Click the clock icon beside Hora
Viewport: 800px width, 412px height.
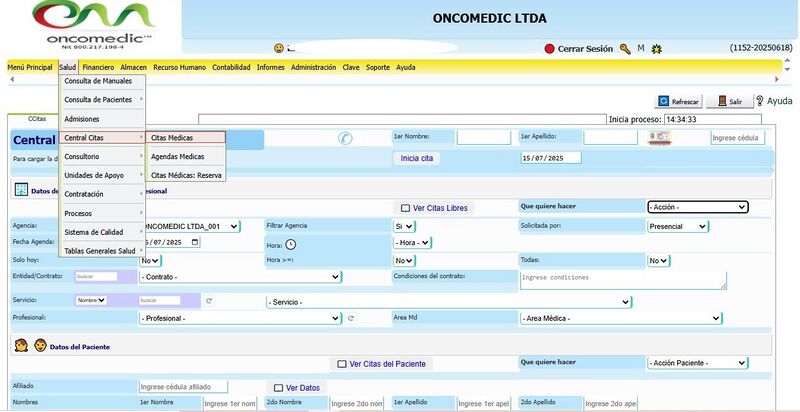click(291, 244)
